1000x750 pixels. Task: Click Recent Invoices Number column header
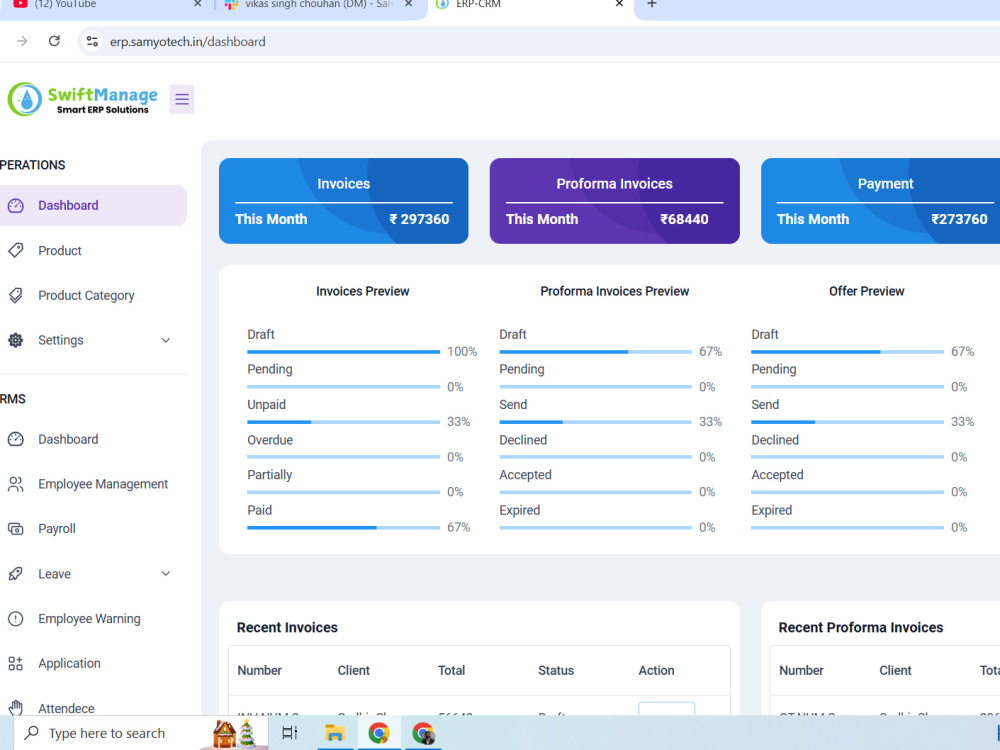pyautogui.click(x=259, y=670)
